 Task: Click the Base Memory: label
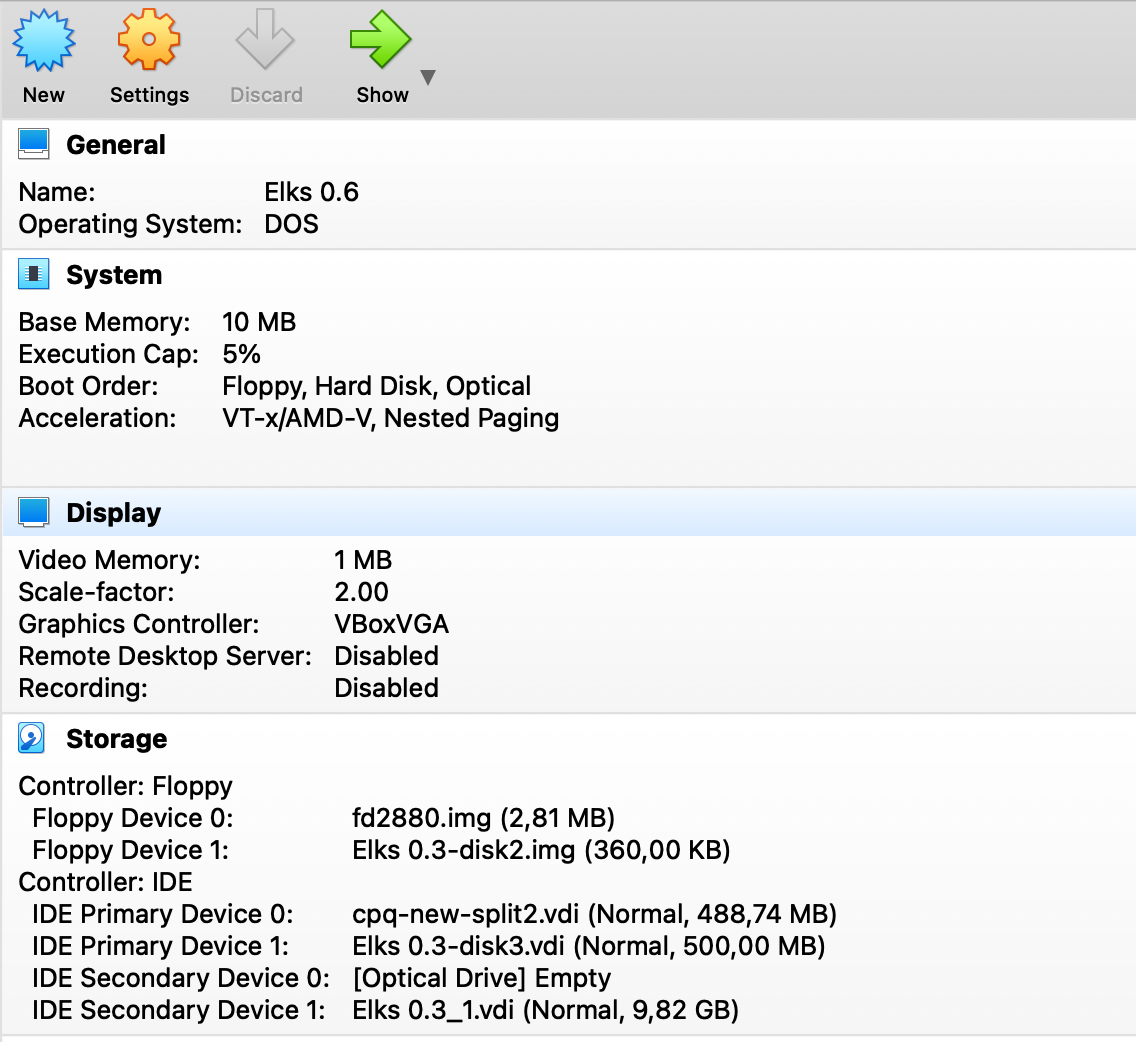[104, 322]
